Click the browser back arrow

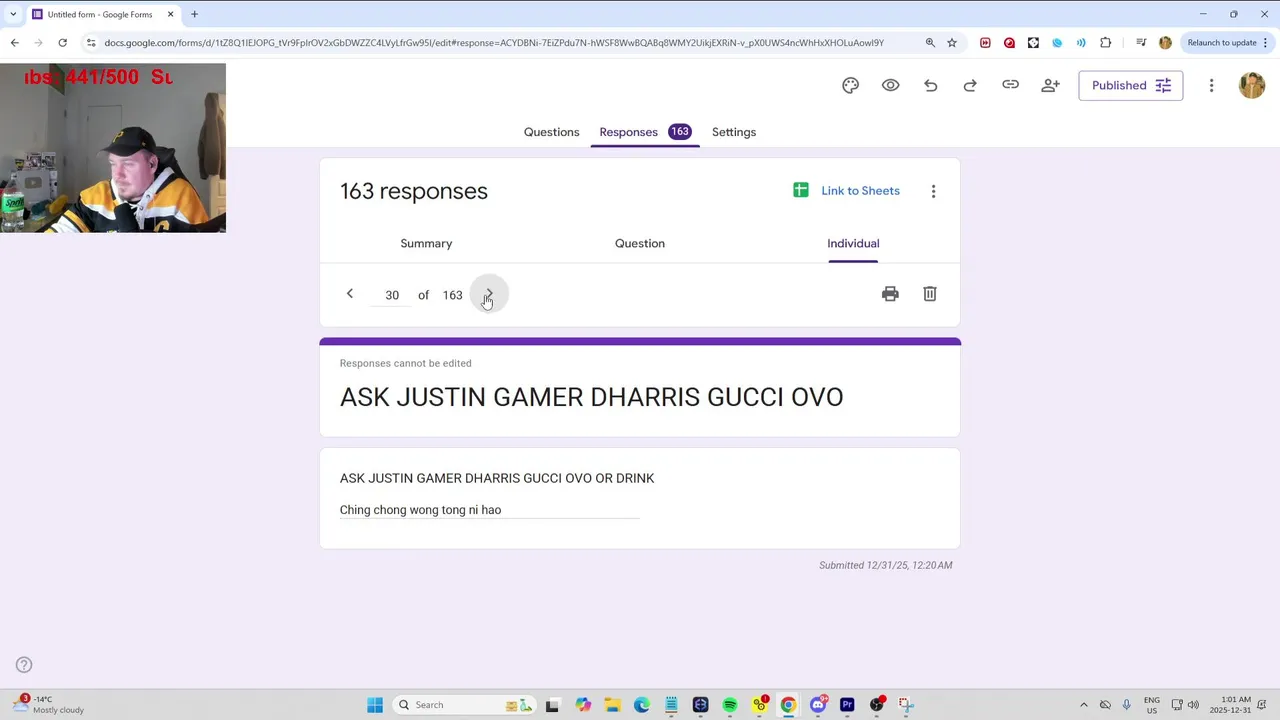(15, 43)
